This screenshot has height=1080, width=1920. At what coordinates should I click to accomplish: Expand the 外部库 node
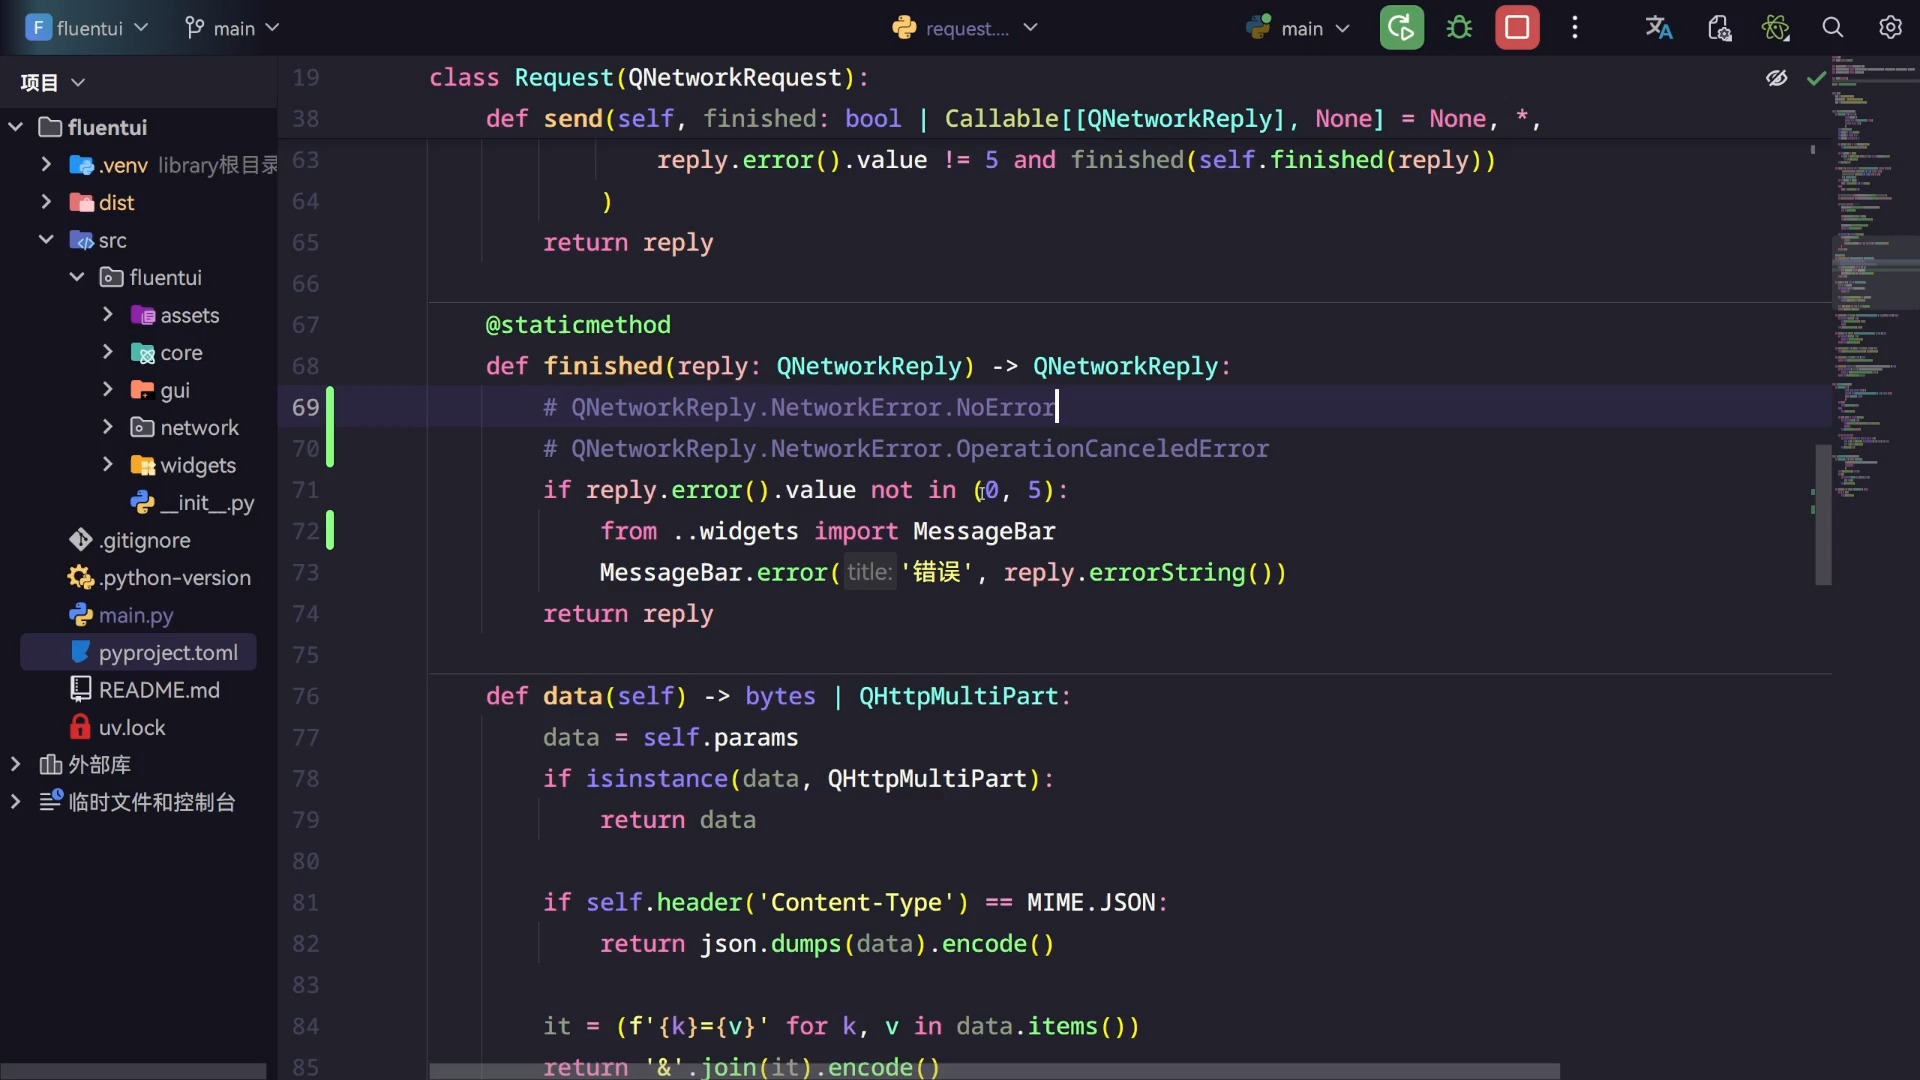(15, 765)
